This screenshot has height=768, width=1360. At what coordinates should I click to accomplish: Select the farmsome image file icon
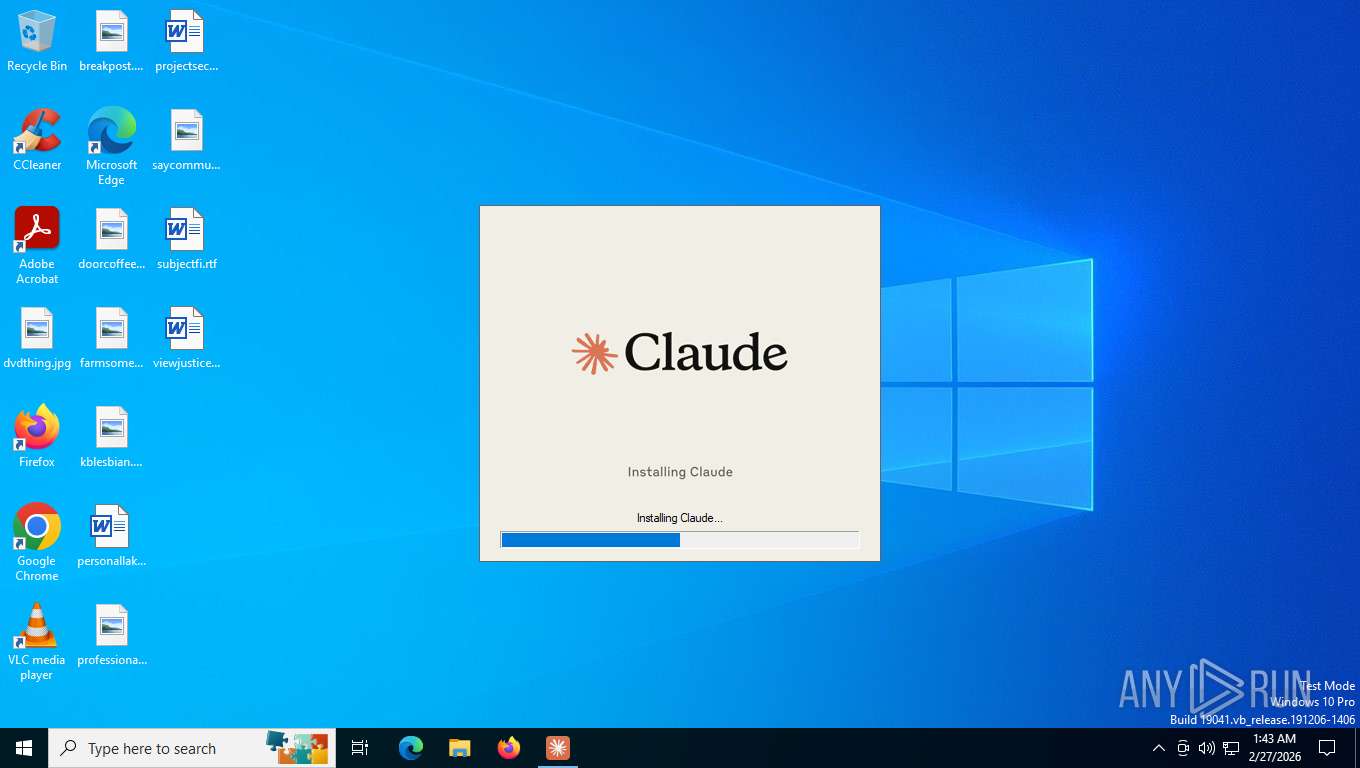point(111,339)
